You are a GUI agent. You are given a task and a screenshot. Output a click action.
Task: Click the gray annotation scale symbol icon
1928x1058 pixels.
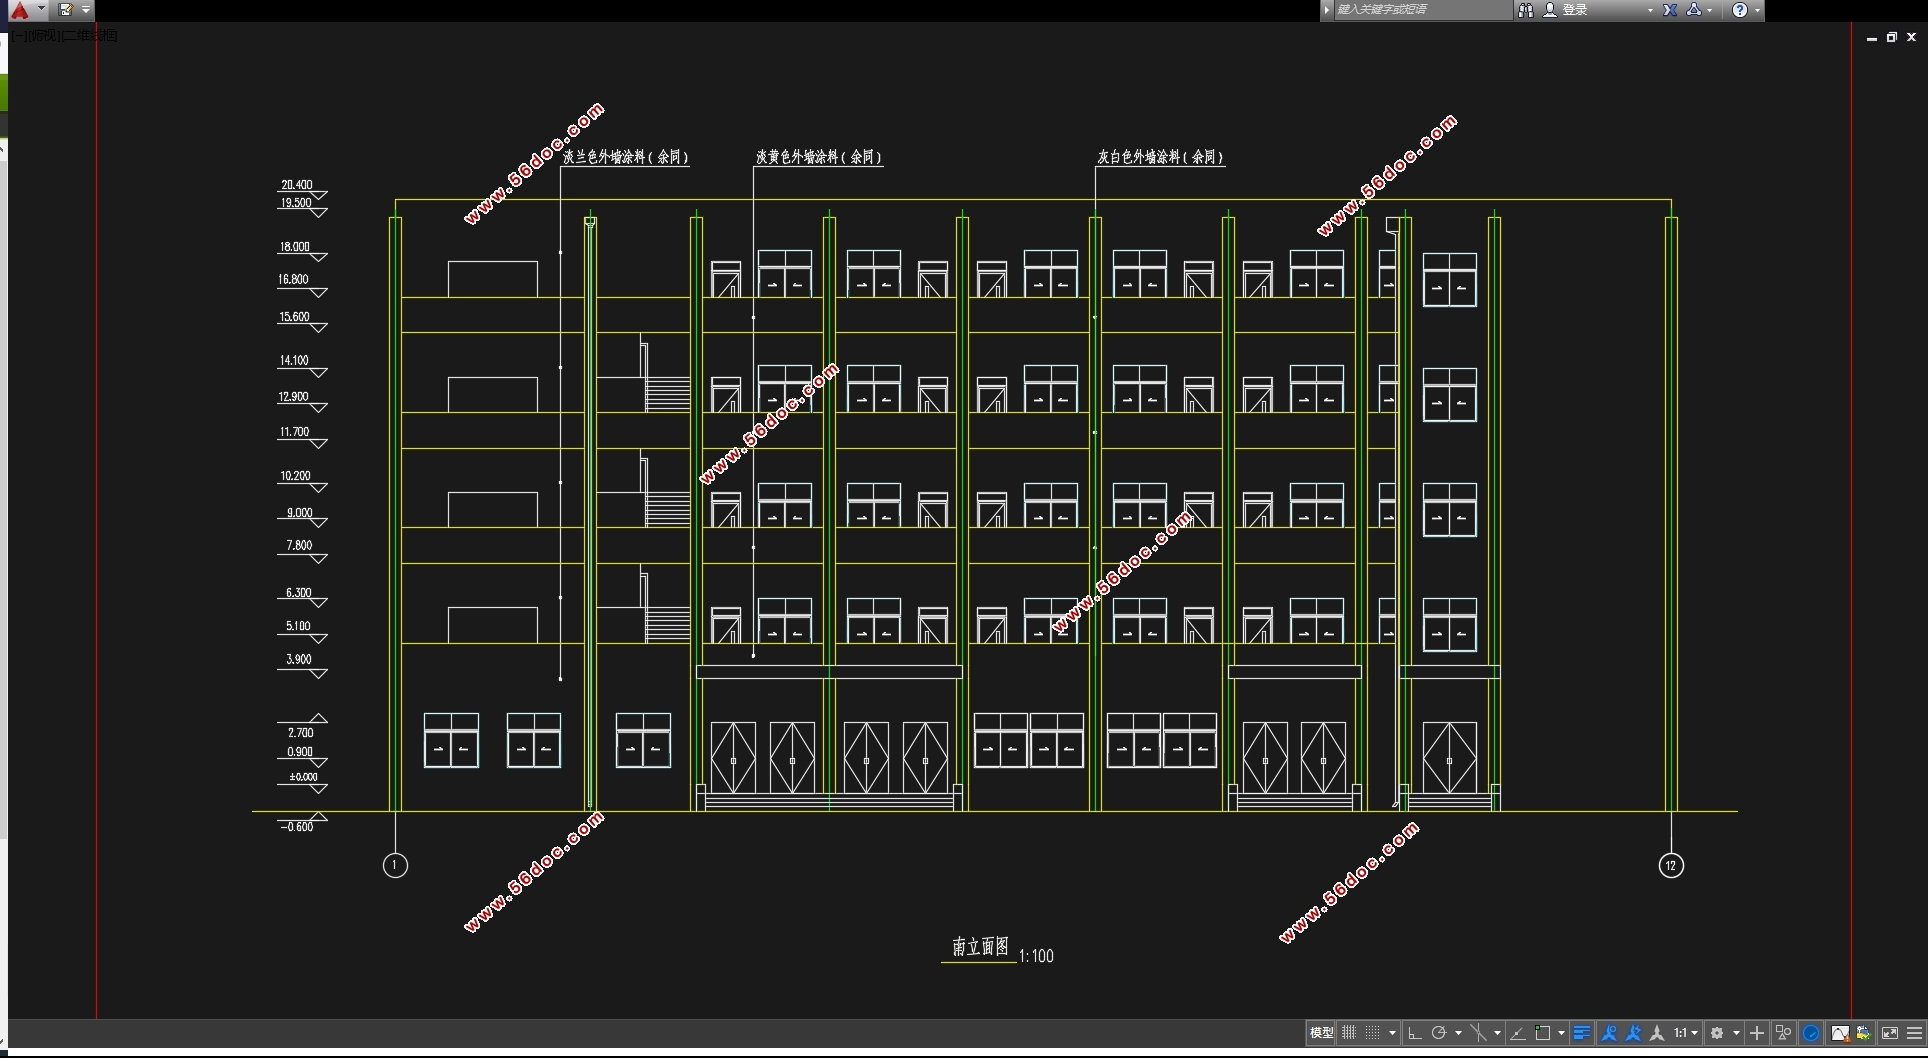[1657, 1033]
